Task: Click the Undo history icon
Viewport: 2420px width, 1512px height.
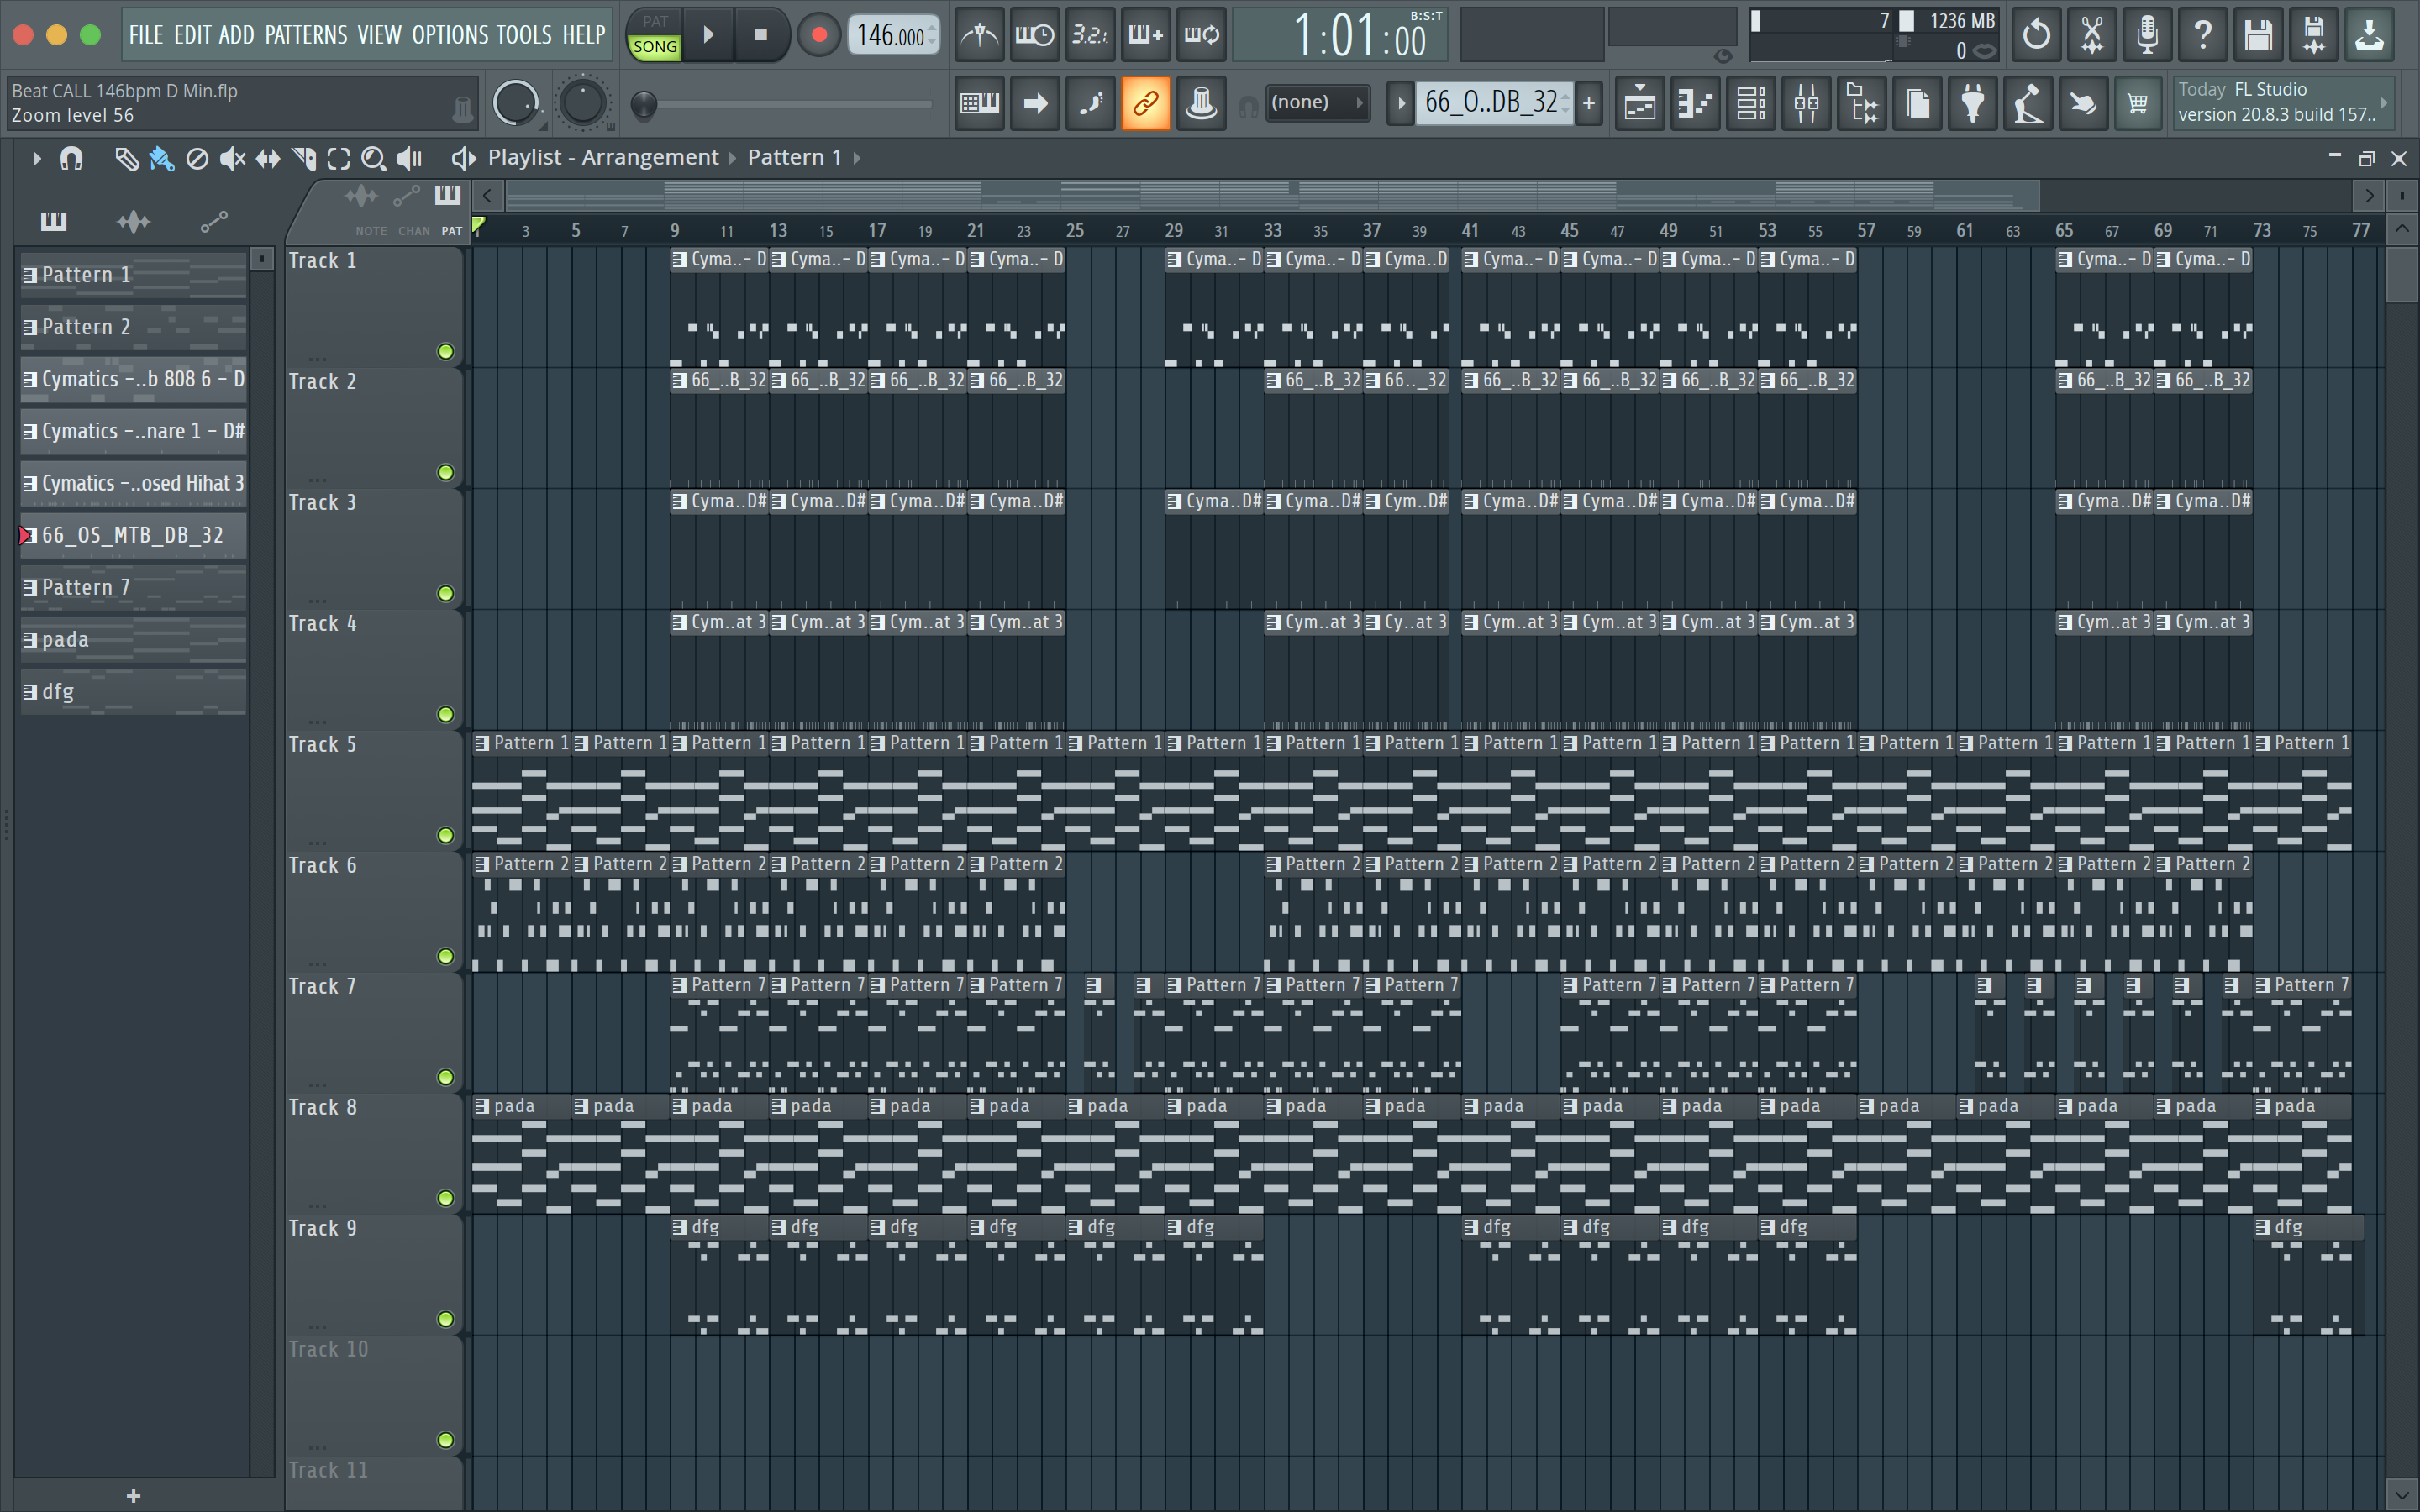Action: click(x=2036, y=35)
